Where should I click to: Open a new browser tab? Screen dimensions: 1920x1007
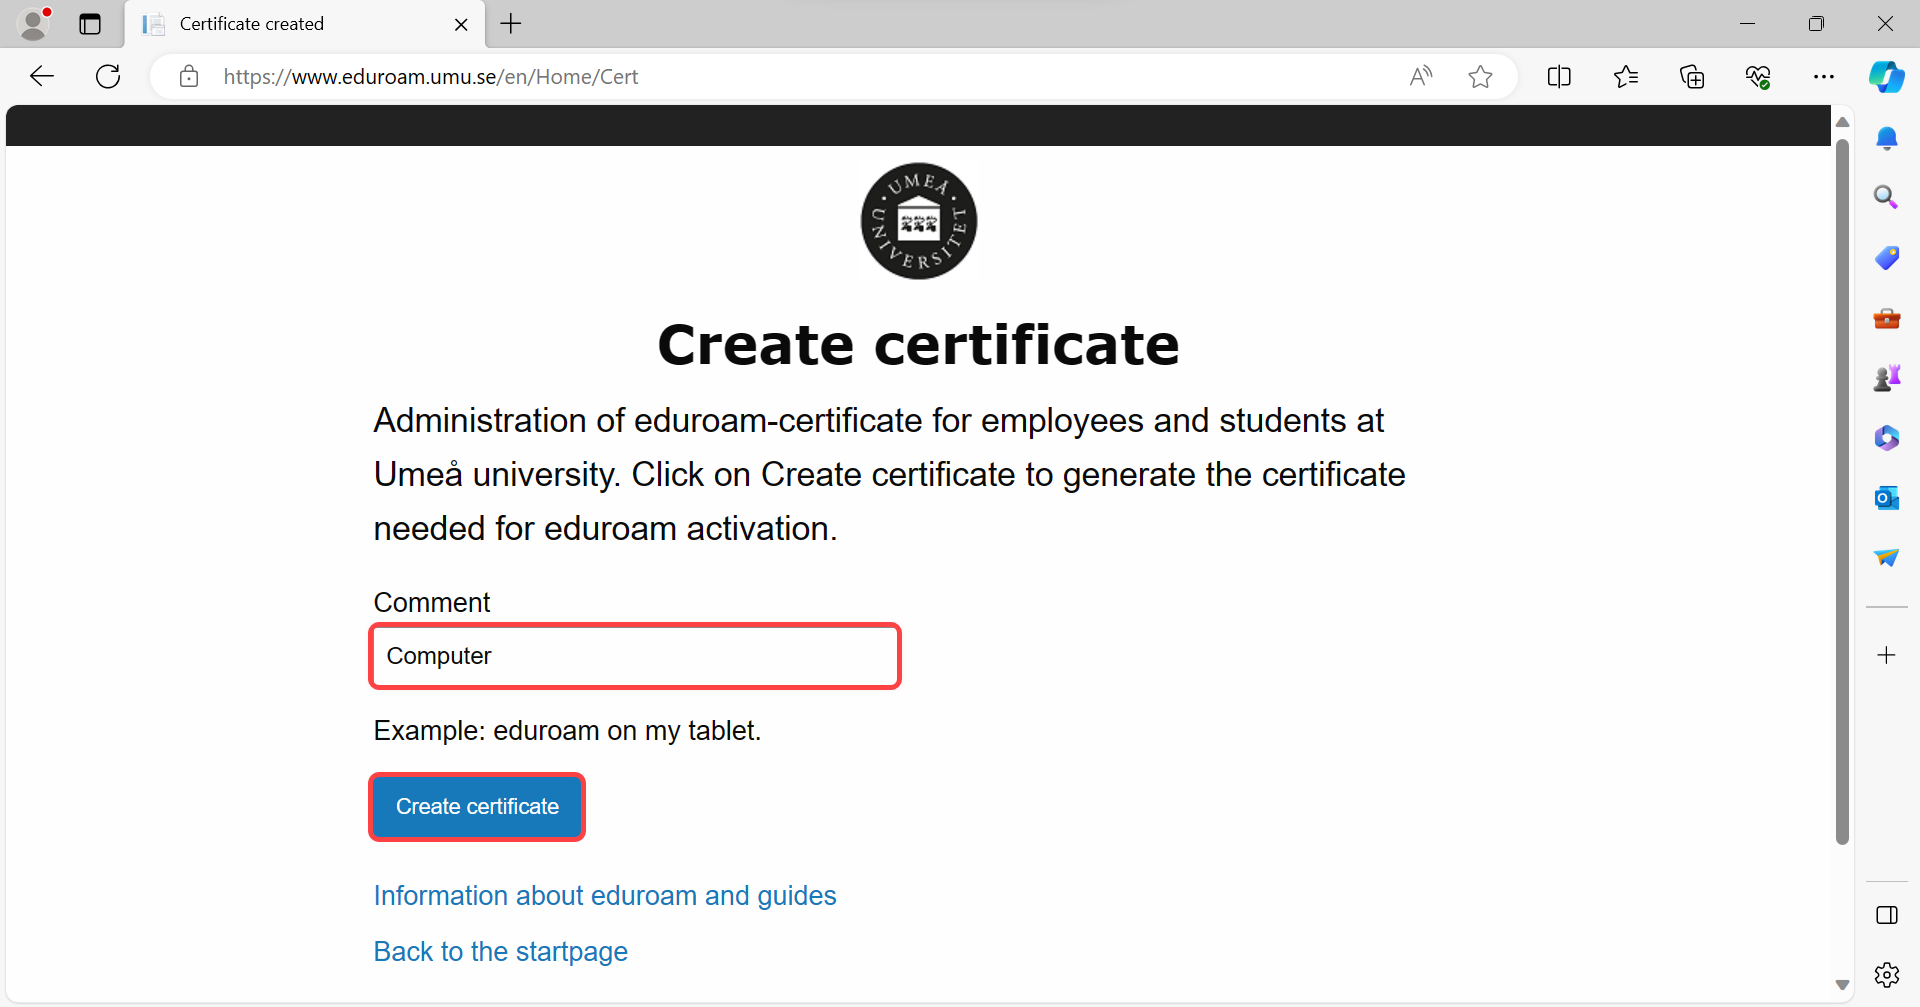click(511, 24)
